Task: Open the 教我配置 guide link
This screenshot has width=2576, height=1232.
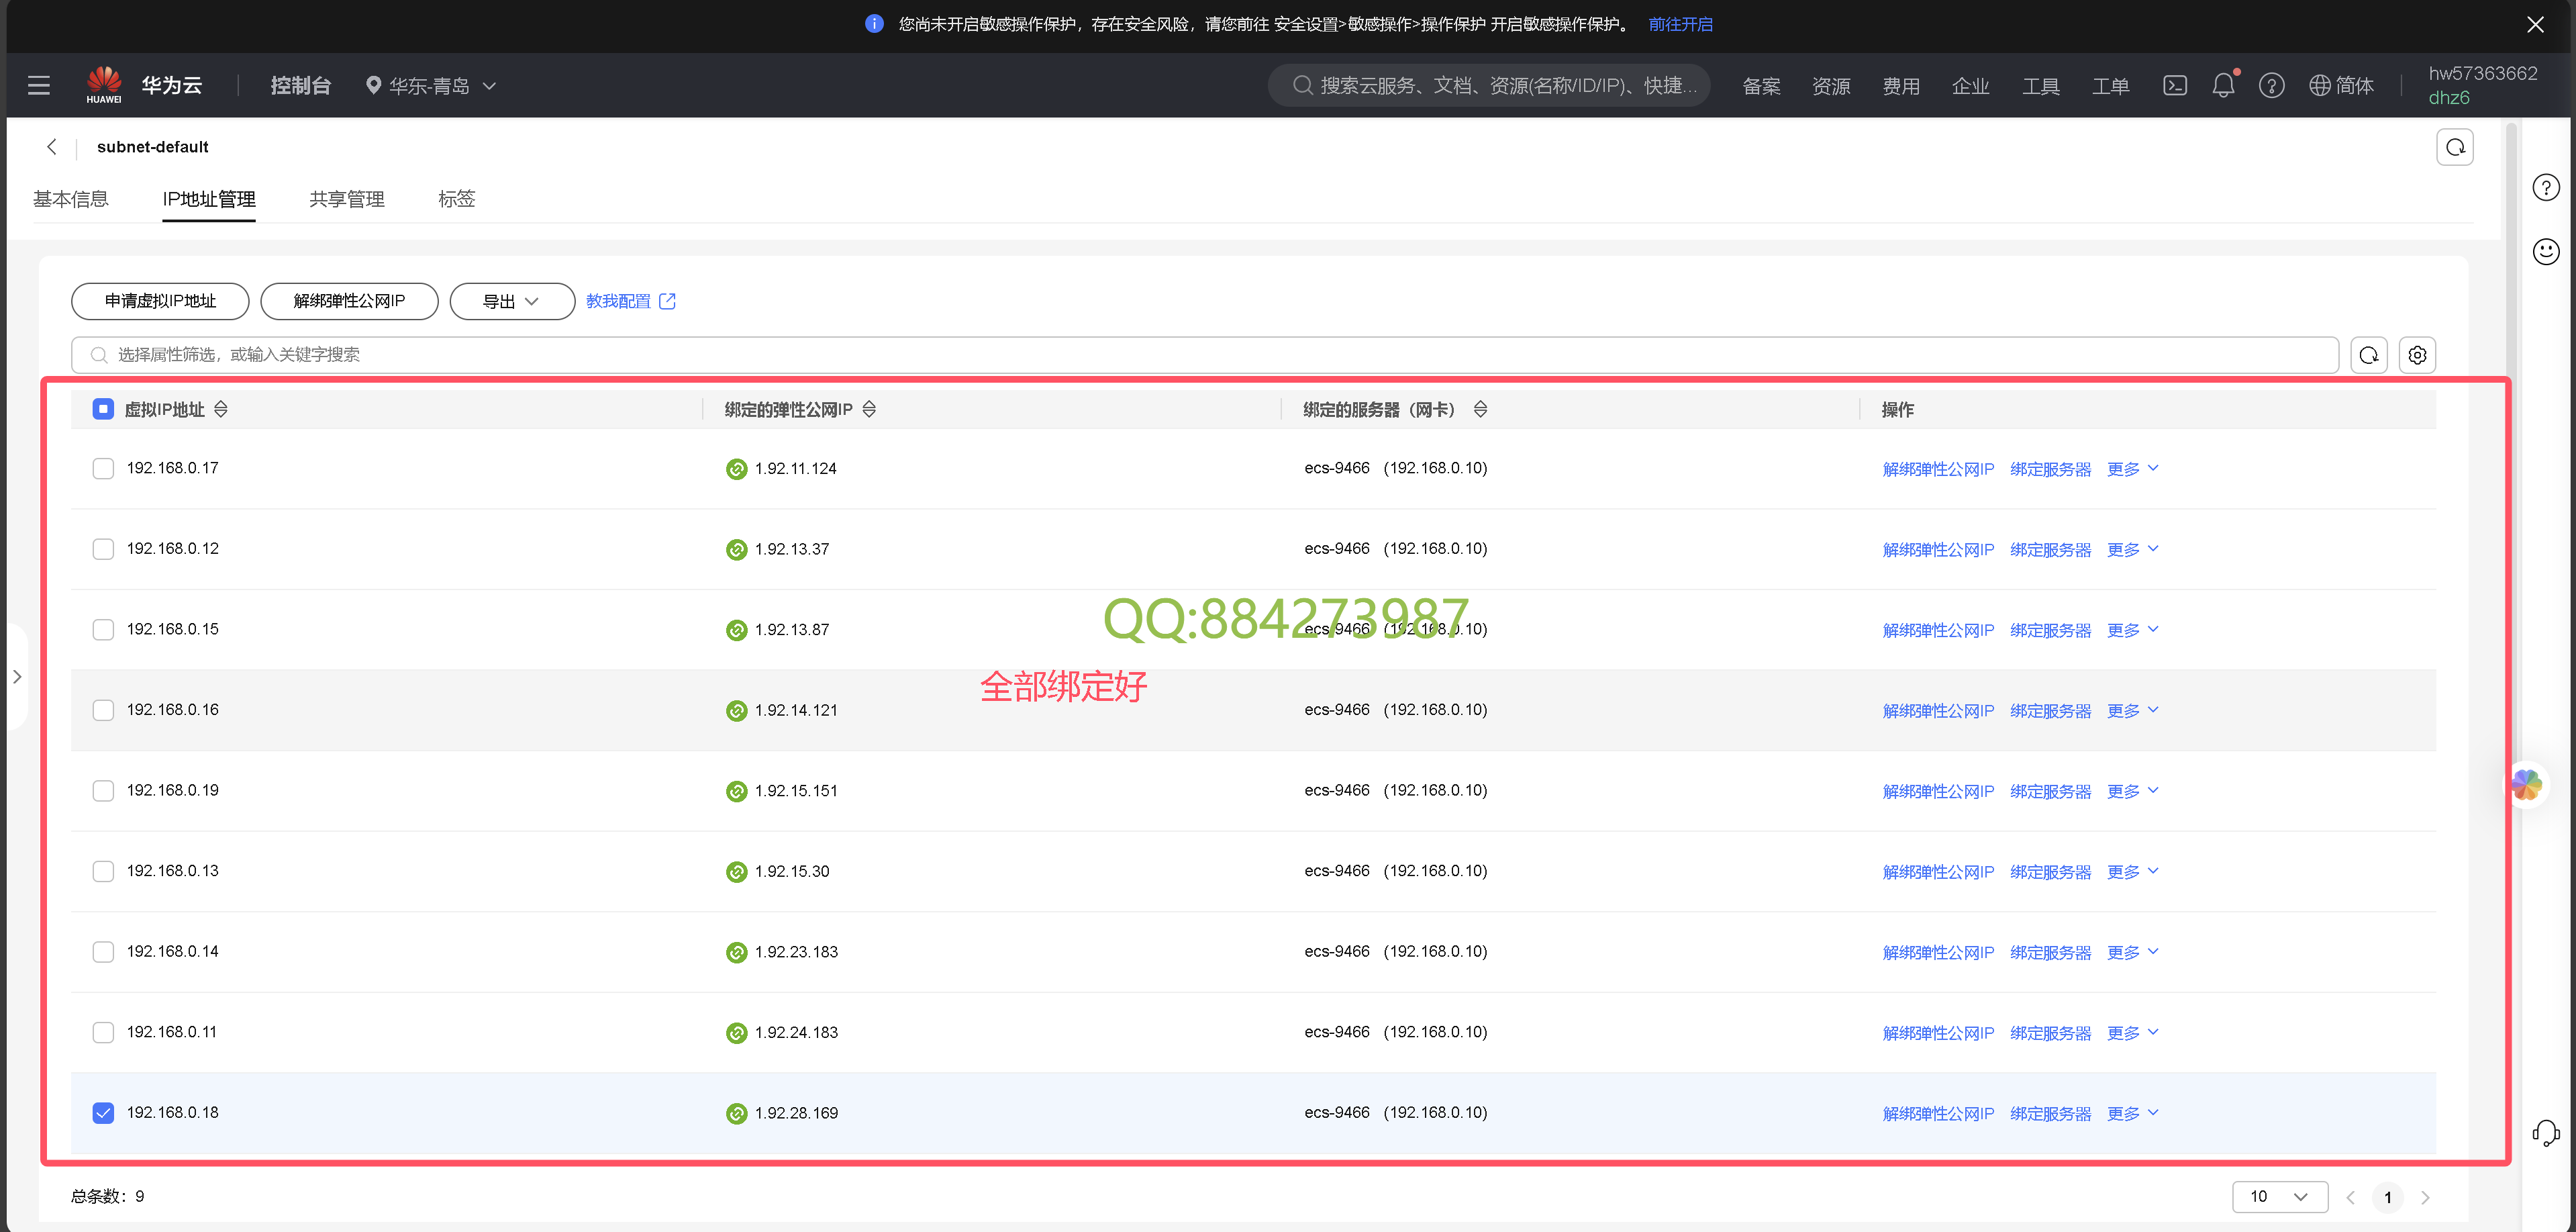Action: (631, 301)
